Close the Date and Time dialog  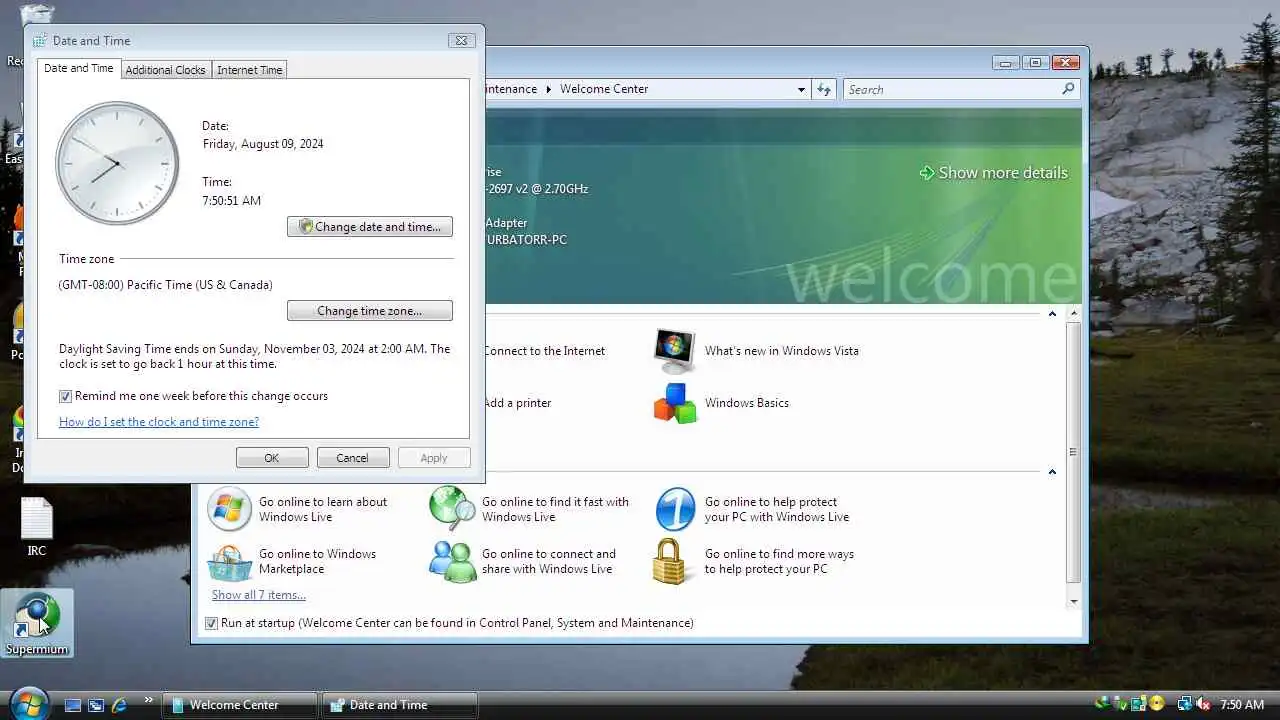[461, 41]
